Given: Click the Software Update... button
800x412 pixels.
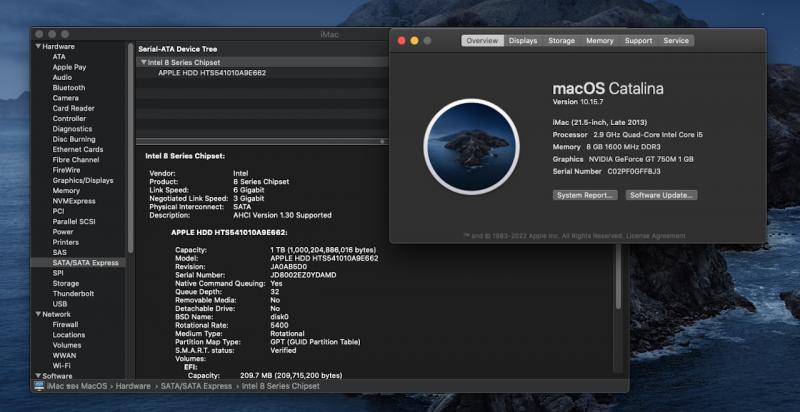Looking at the screenshot, I should pyautogui.click(x=661, y=195).
